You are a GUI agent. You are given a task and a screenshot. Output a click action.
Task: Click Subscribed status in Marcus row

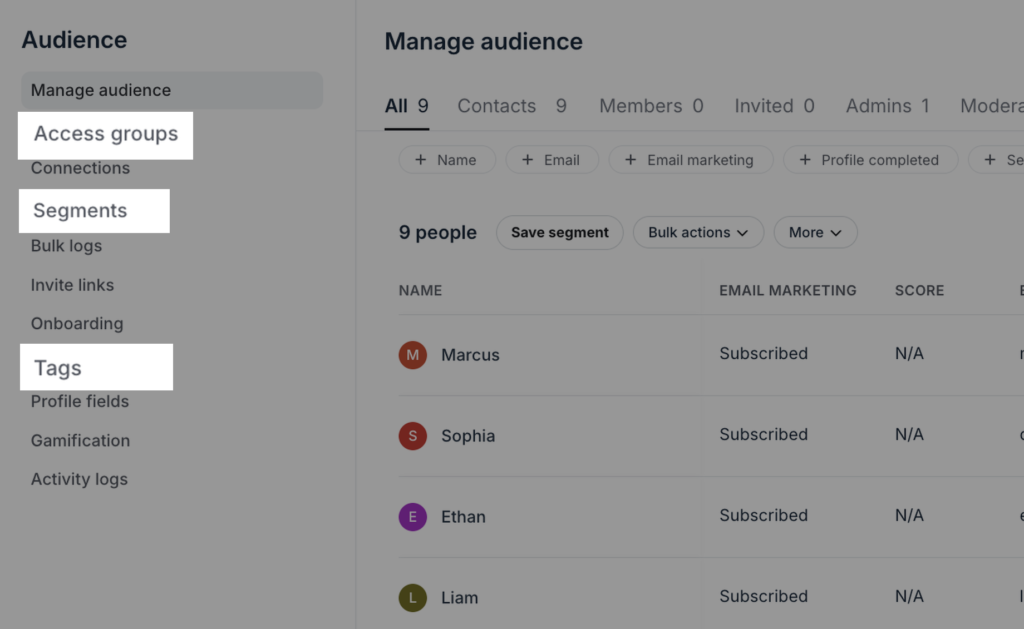click(763, 353)
